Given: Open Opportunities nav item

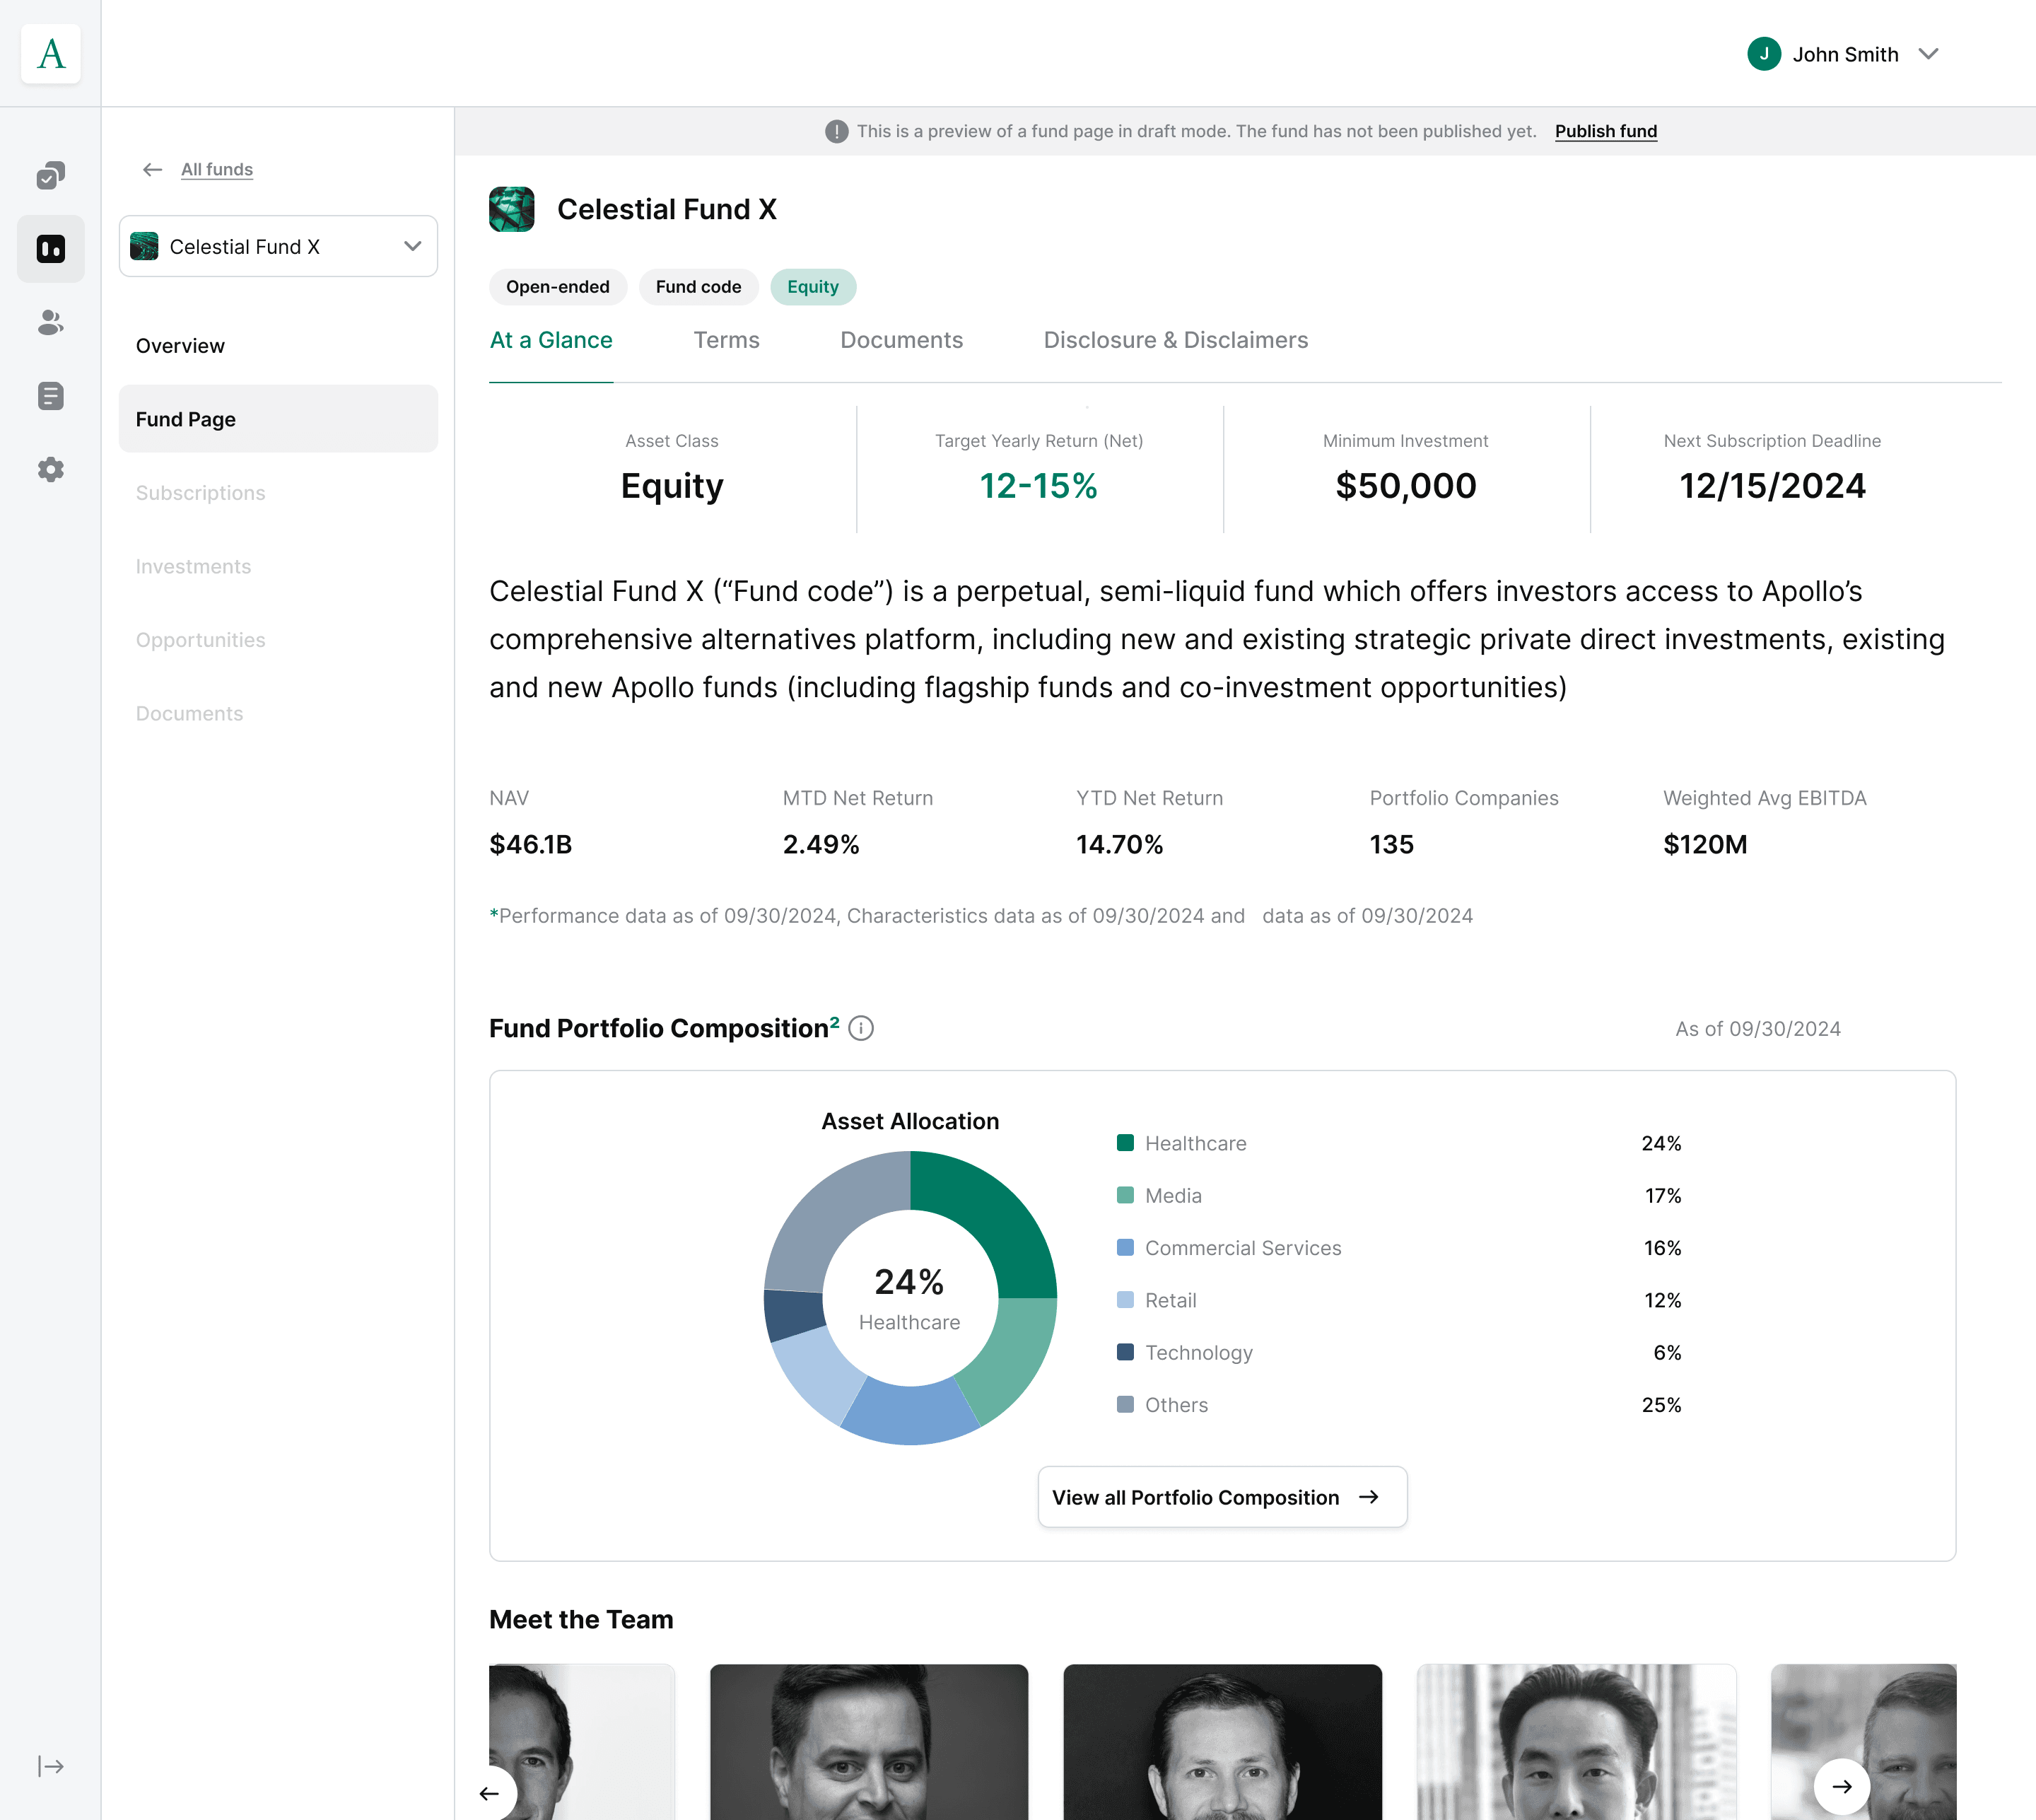Looking at the screenshot, I should pos(278,640).
